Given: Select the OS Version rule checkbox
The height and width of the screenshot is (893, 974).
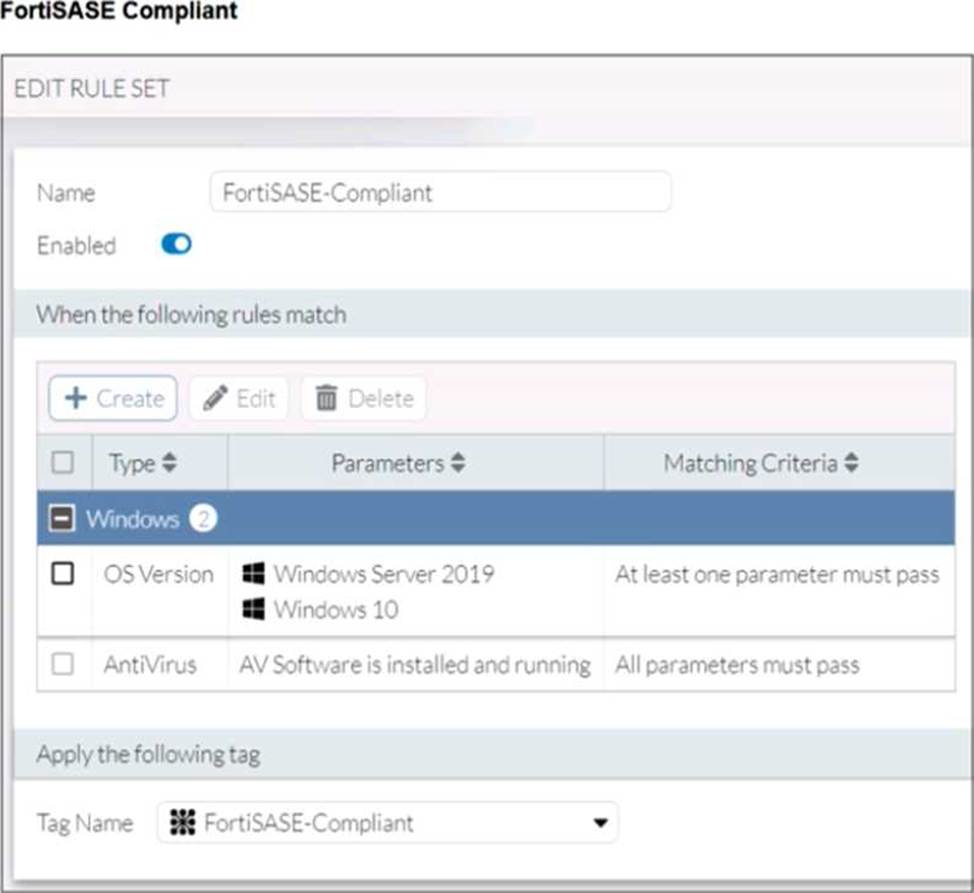Looking at the screenshot, I should pyautogui.click(x=62, y=574).
